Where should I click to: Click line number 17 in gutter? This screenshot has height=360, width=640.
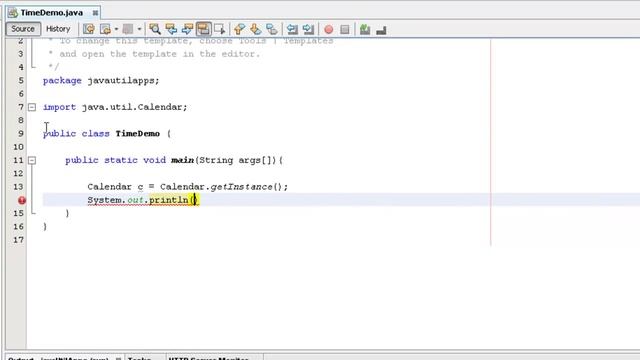(18, 240)
